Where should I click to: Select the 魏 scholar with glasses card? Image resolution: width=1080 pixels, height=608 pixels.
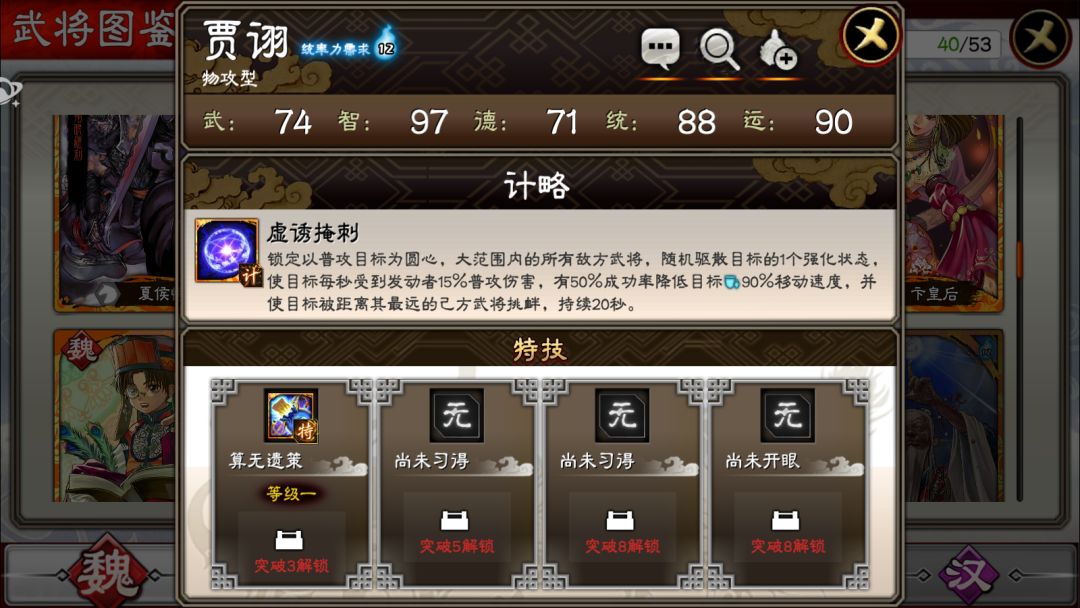tap(115, 416)
